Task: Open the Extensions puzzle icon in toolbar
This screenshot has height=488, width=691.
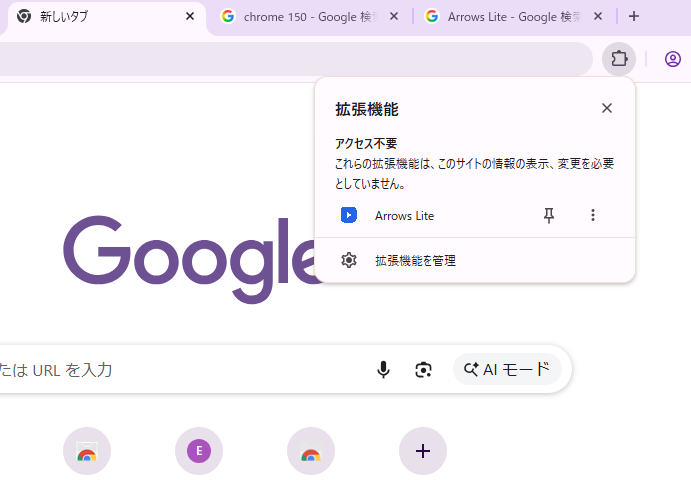Action: 619,59
